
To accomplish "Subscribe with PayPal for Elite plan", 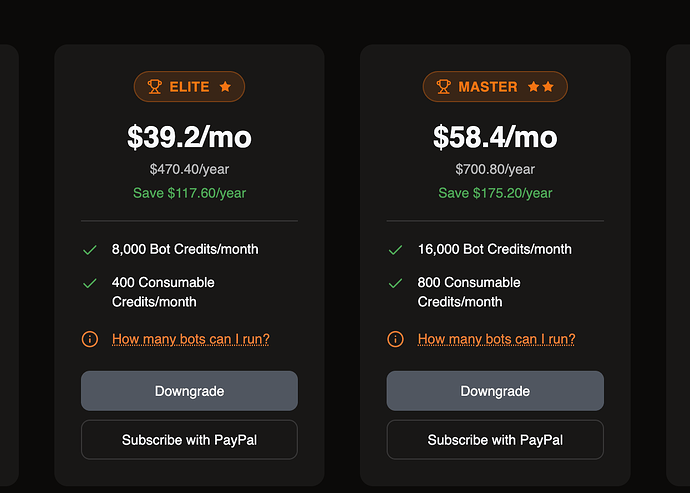I will tap(189, 440).
